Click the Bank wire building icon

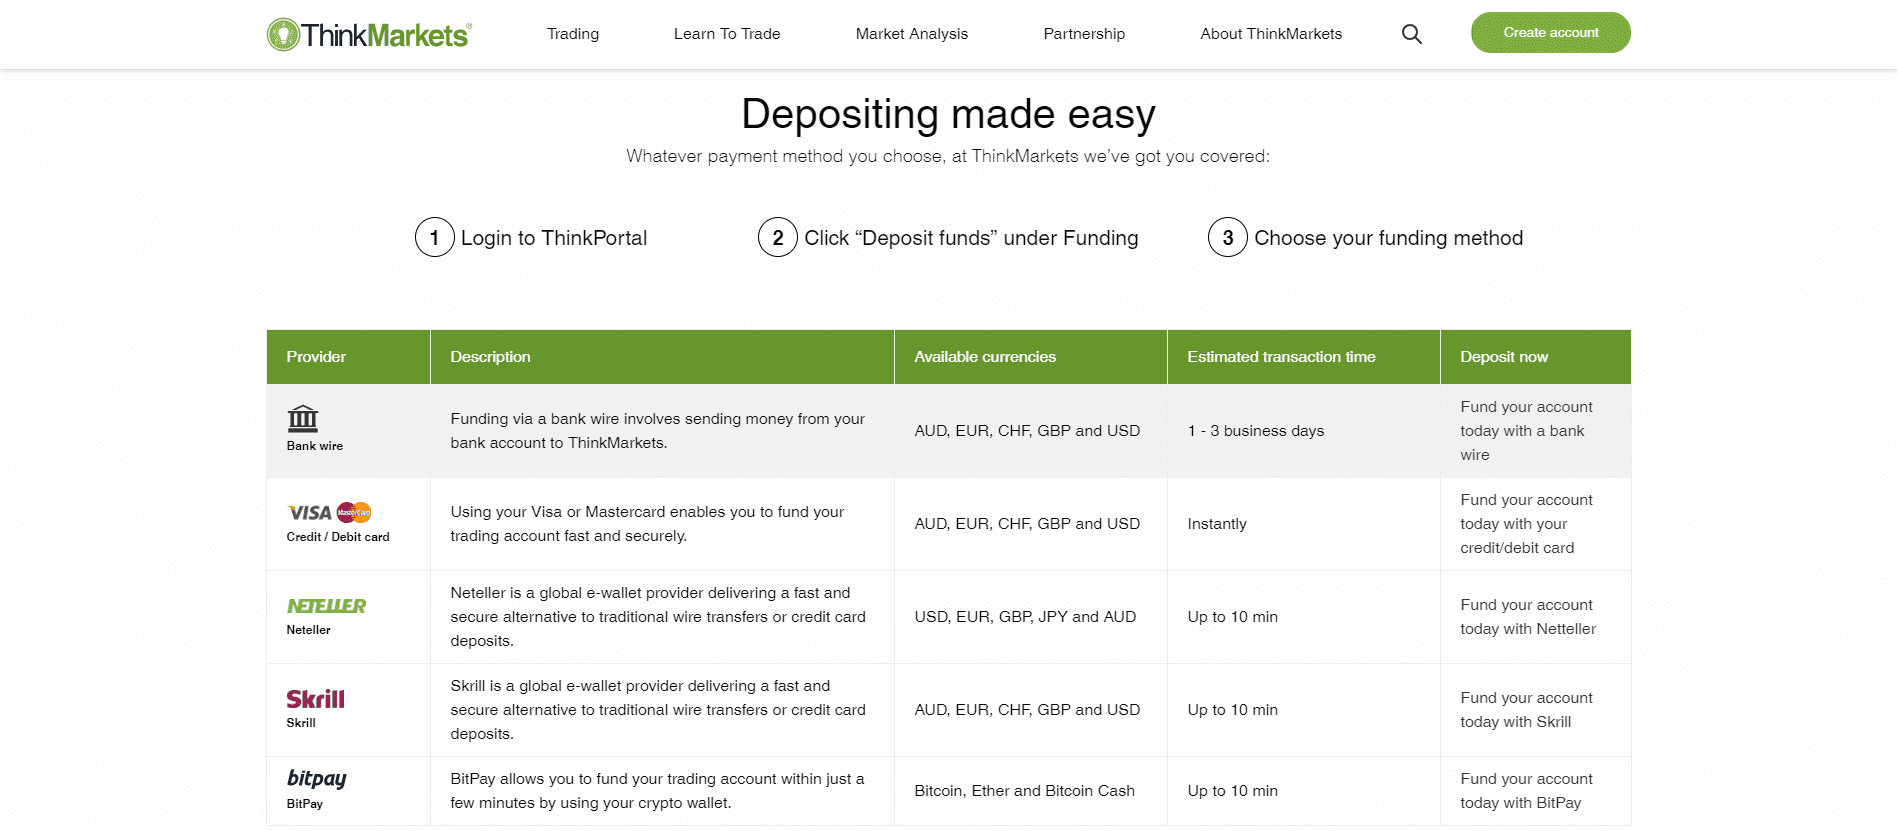(303, 418)
